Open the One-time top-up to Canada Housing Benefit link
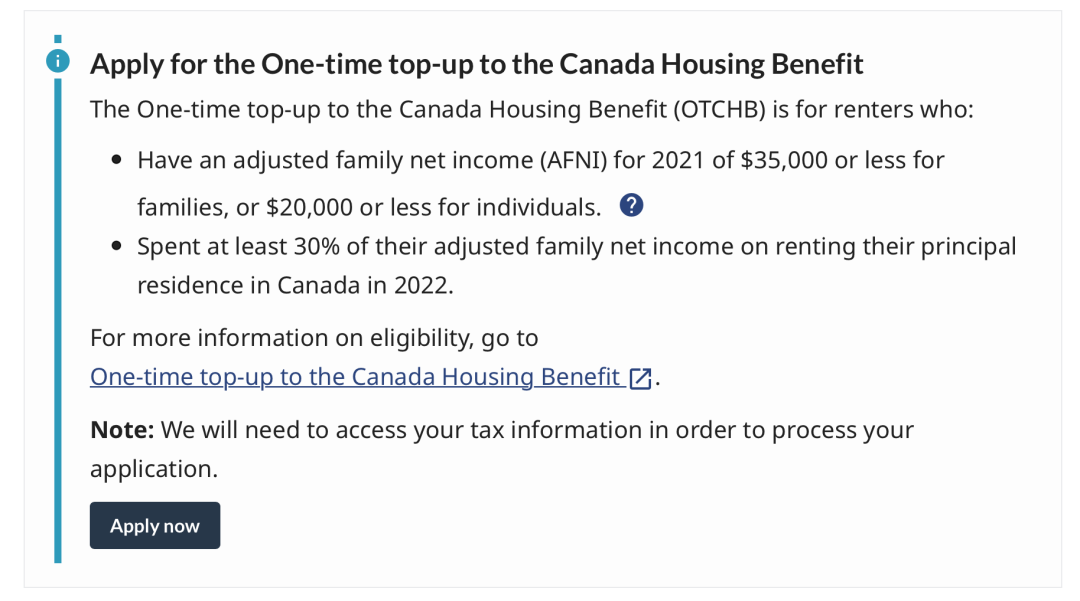The image size is (1080, 601). [x=355, y=377]
